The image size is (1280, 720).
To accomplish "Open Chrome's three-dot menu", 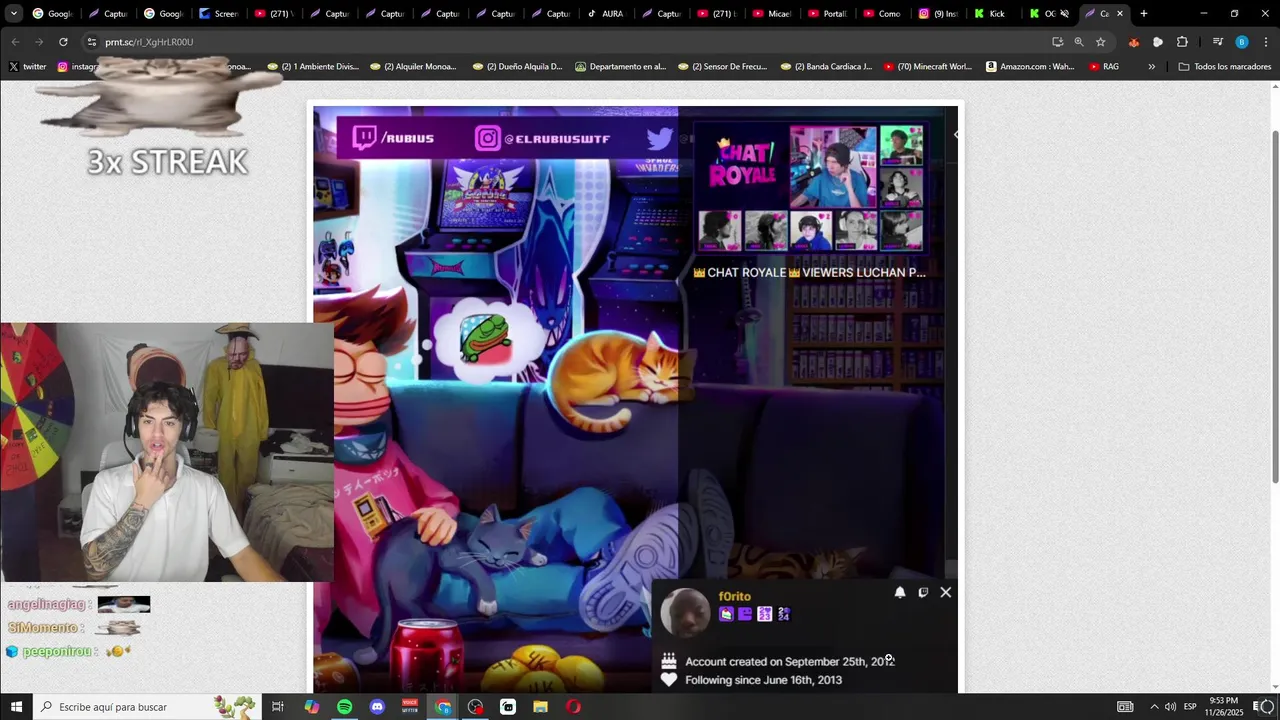I will (x=1266, y=42).
